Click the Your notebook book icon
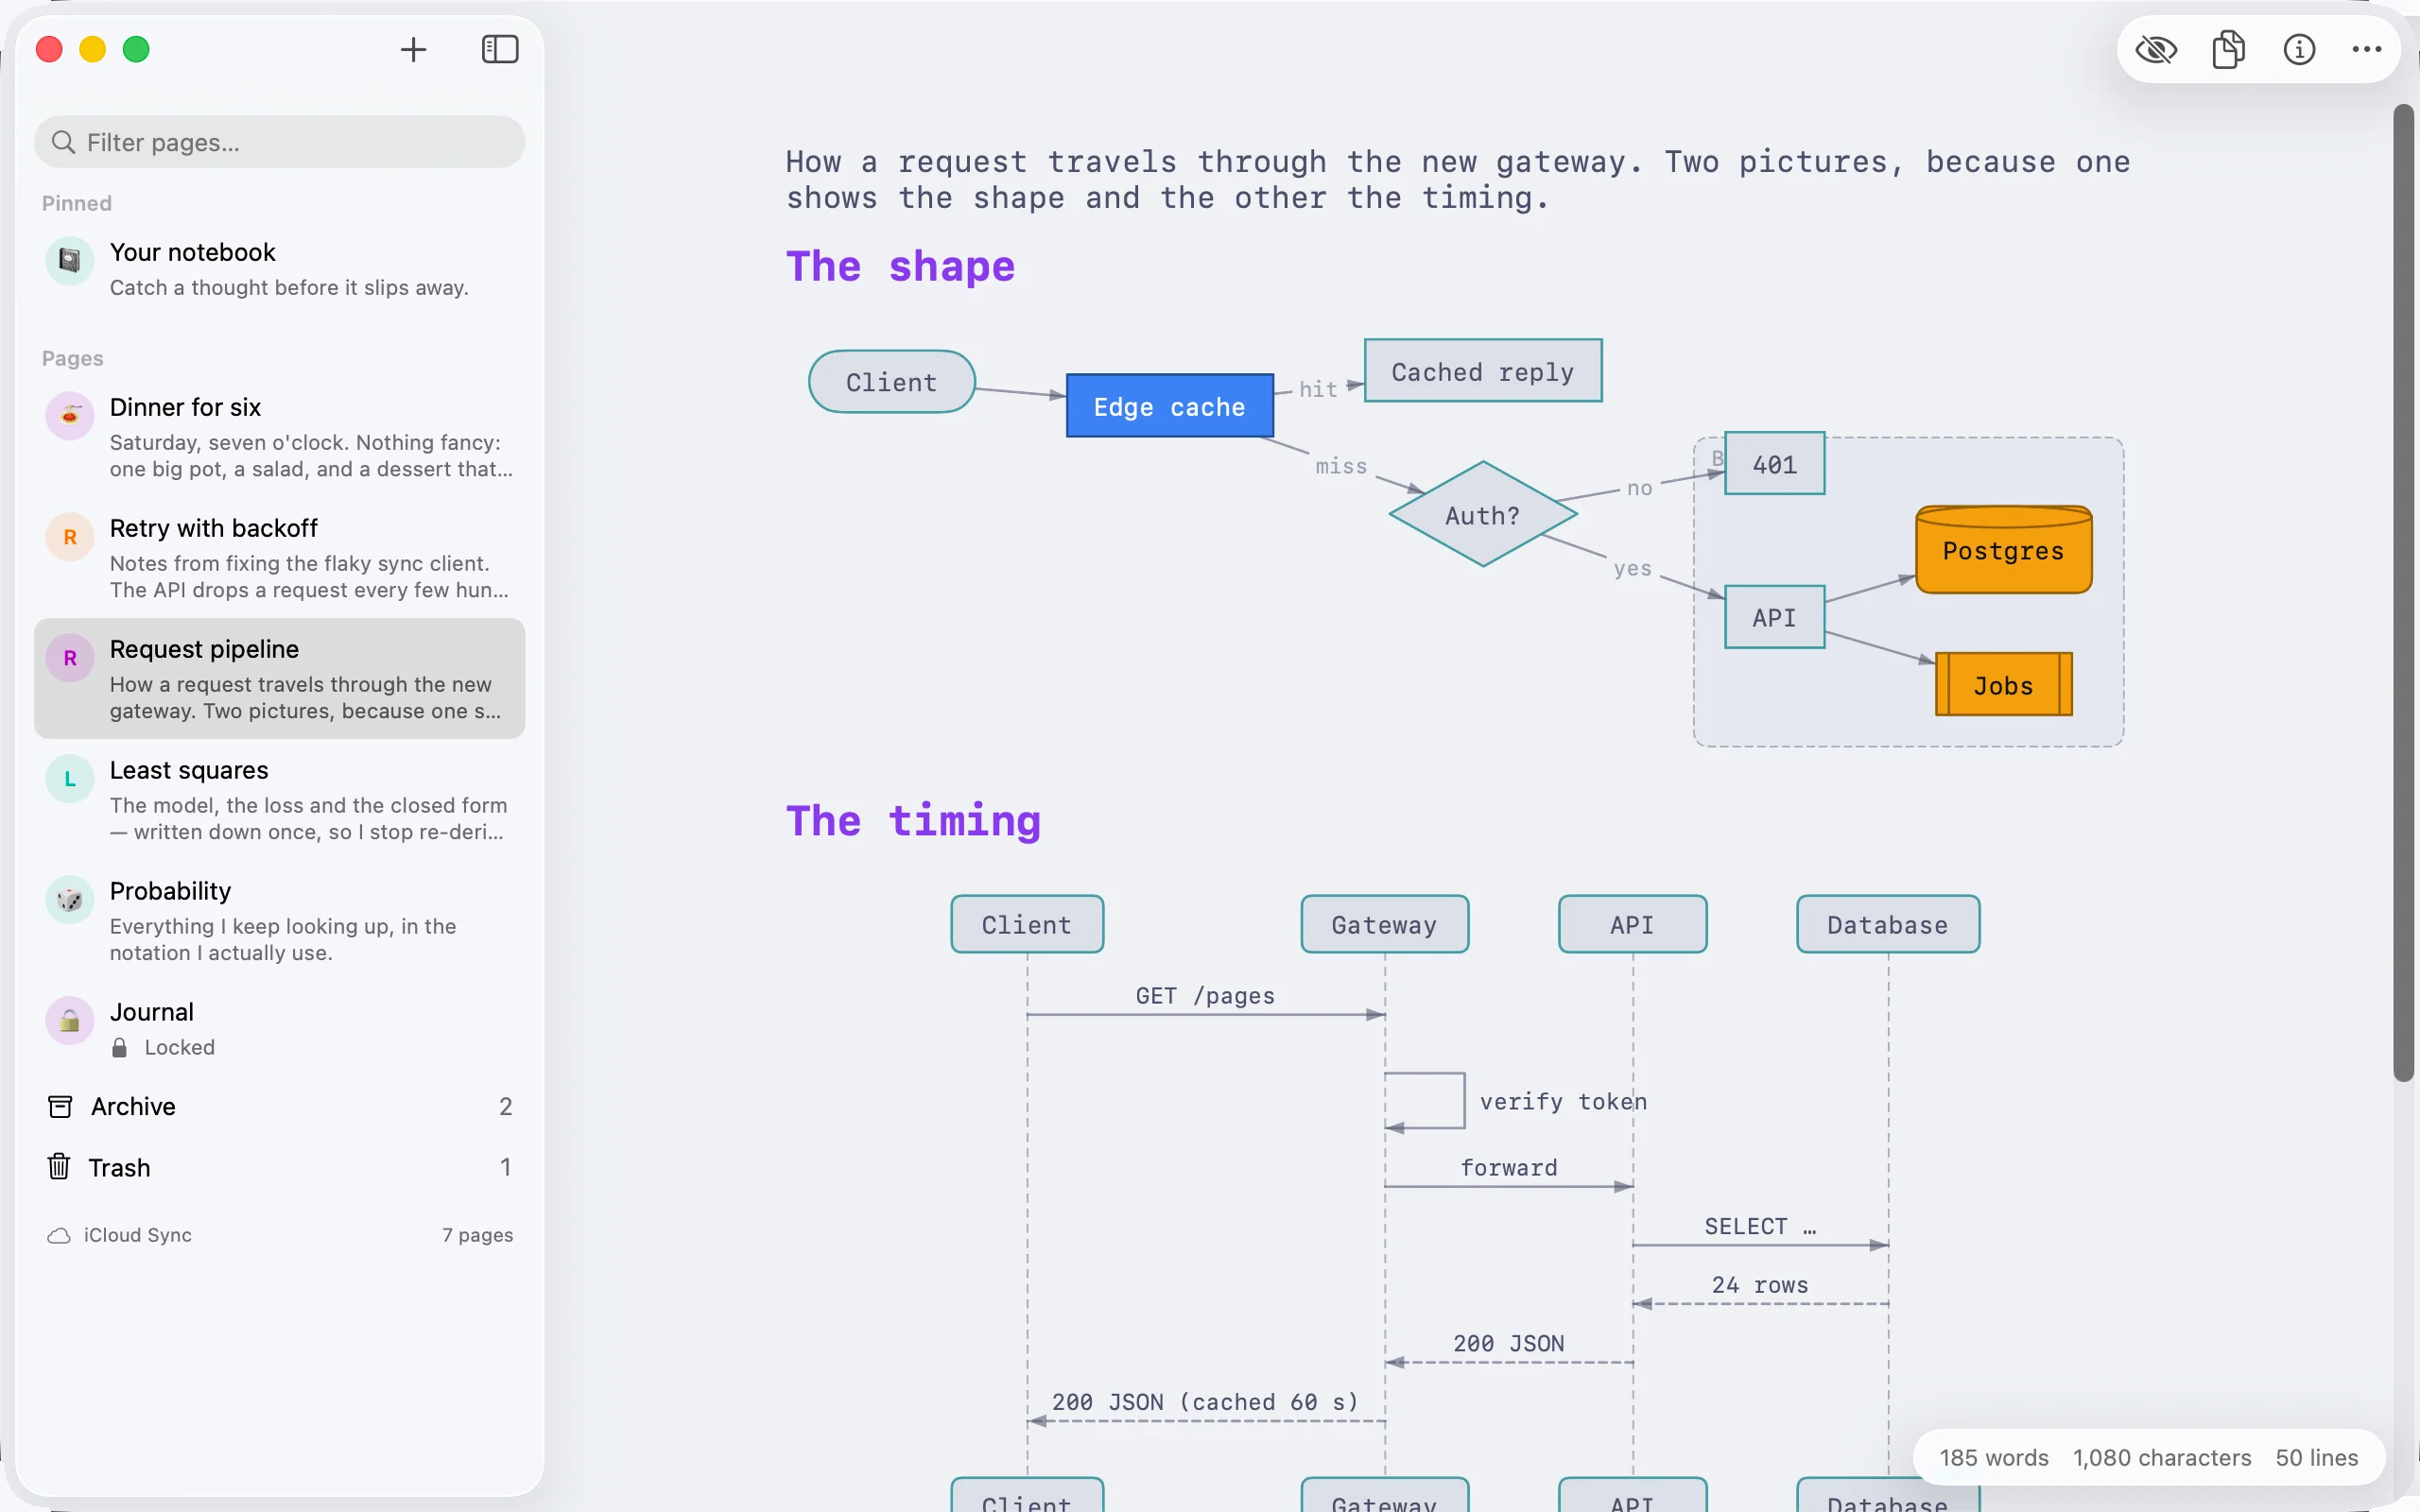The width and height of the screenshot is (2420, 1512). [x=70, y=261]
